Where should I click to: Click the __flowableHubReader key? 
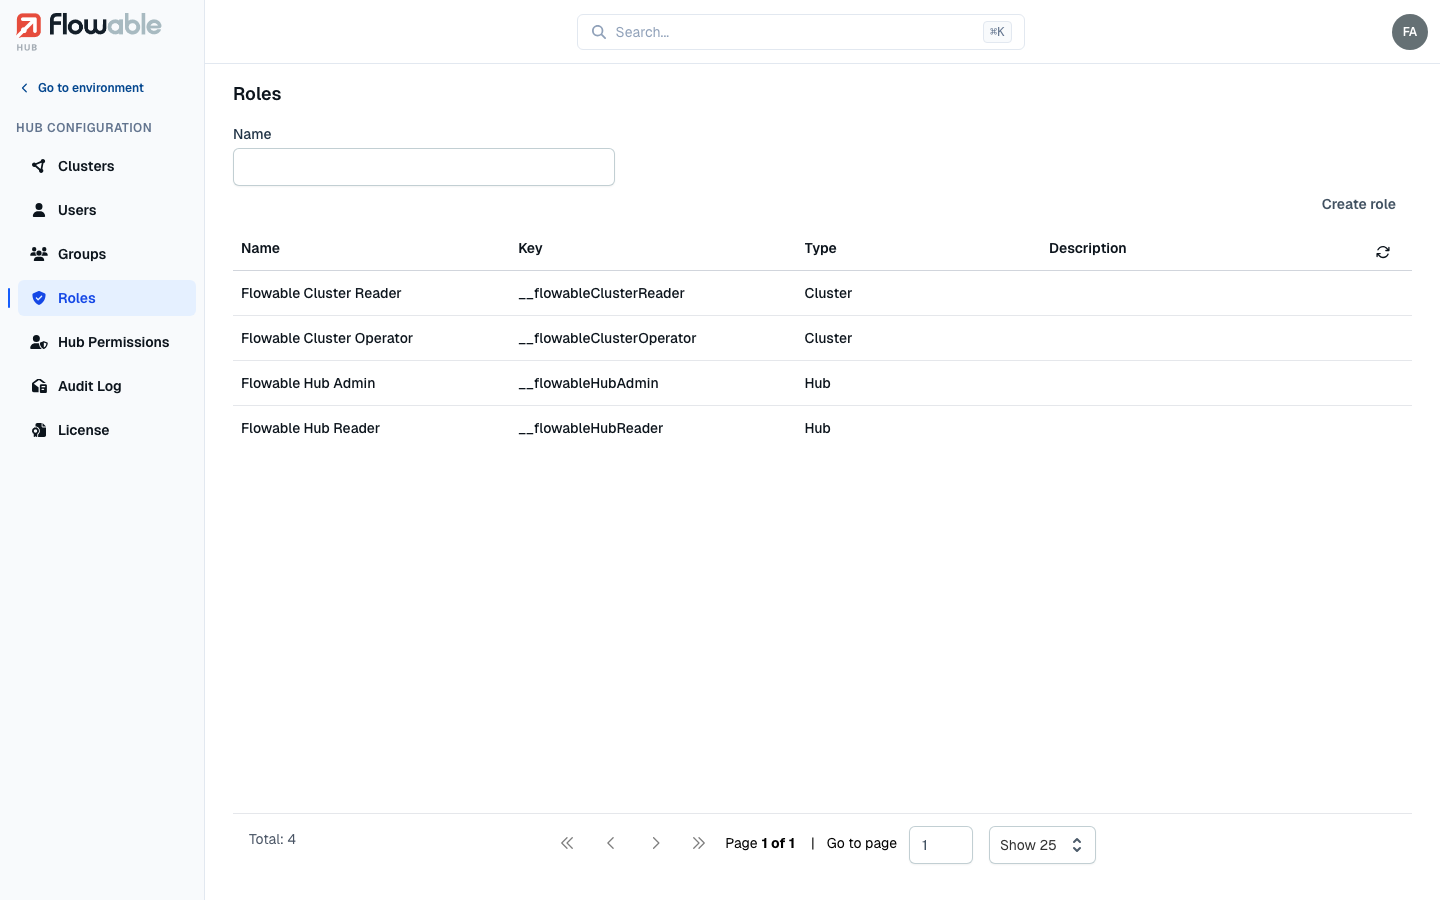click(591, 428)
